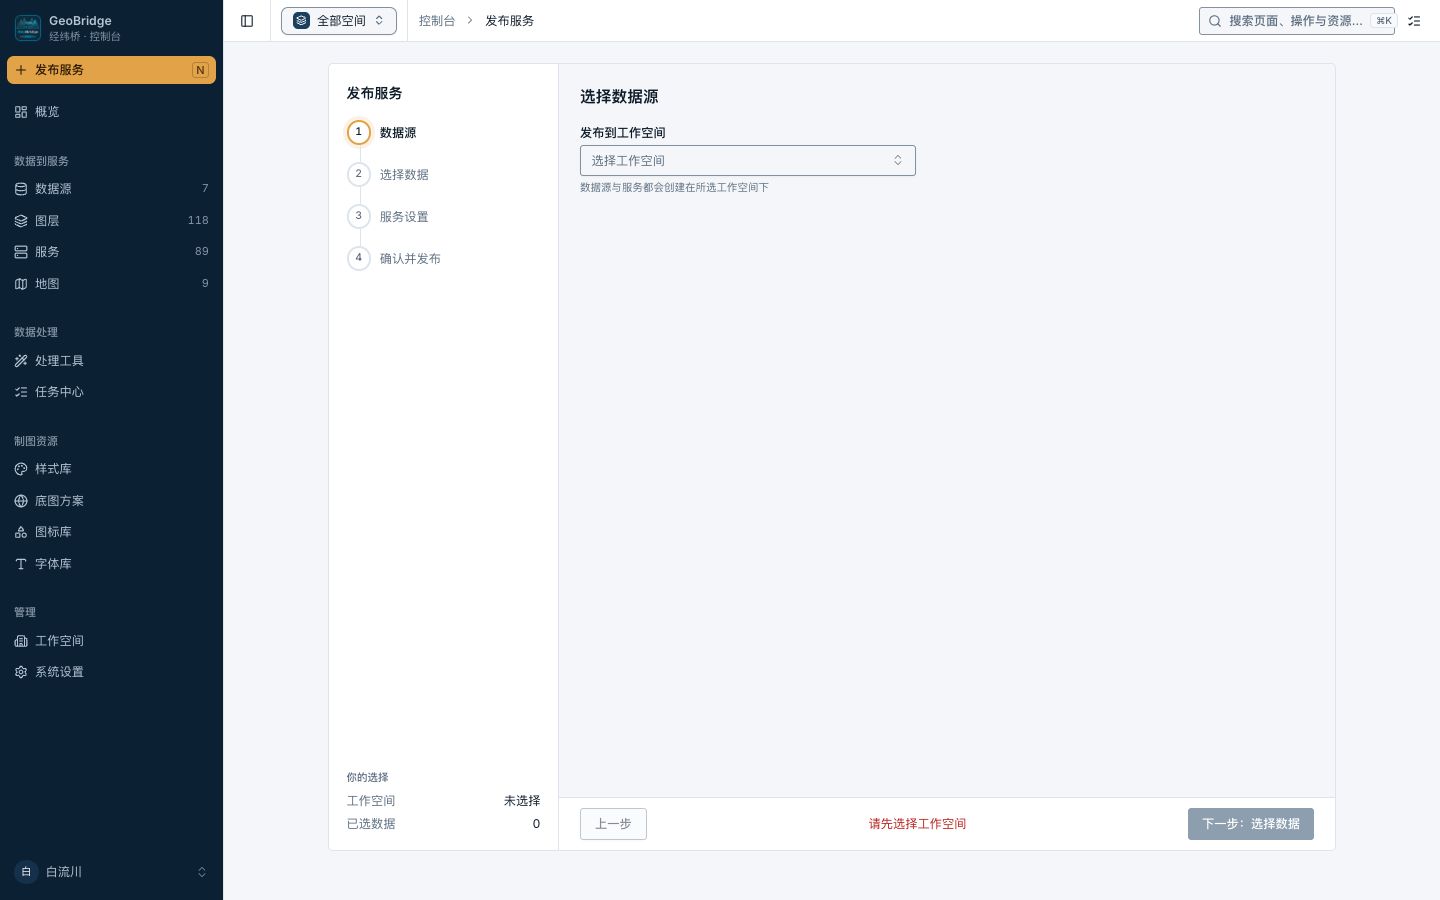Click the 概览 dashboard icon

21,112
